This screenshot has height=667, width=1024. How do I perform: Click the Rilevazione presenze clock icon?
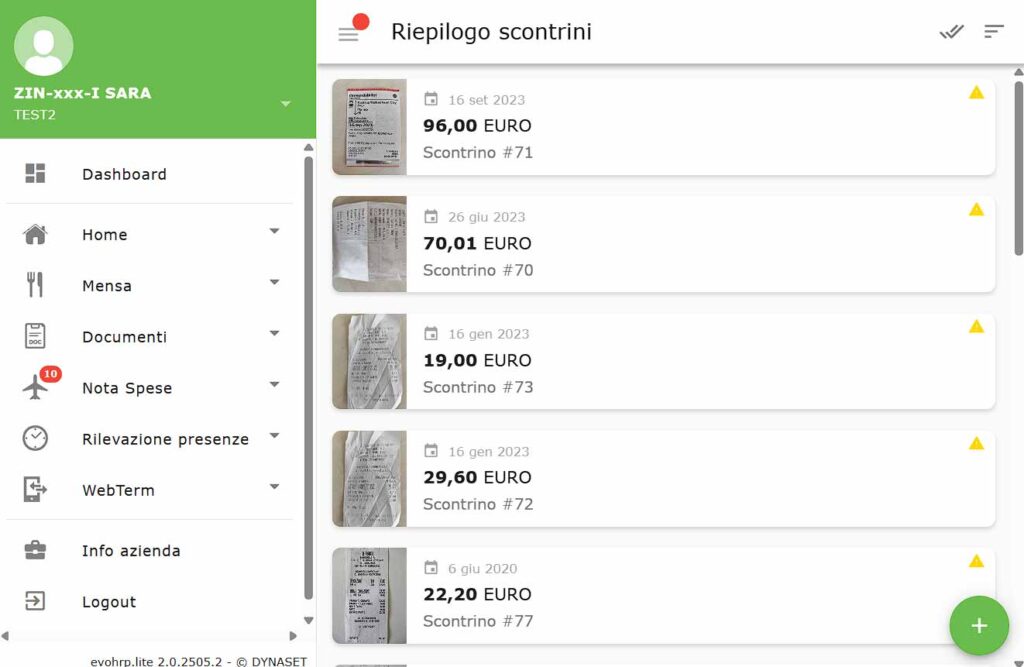36,438
